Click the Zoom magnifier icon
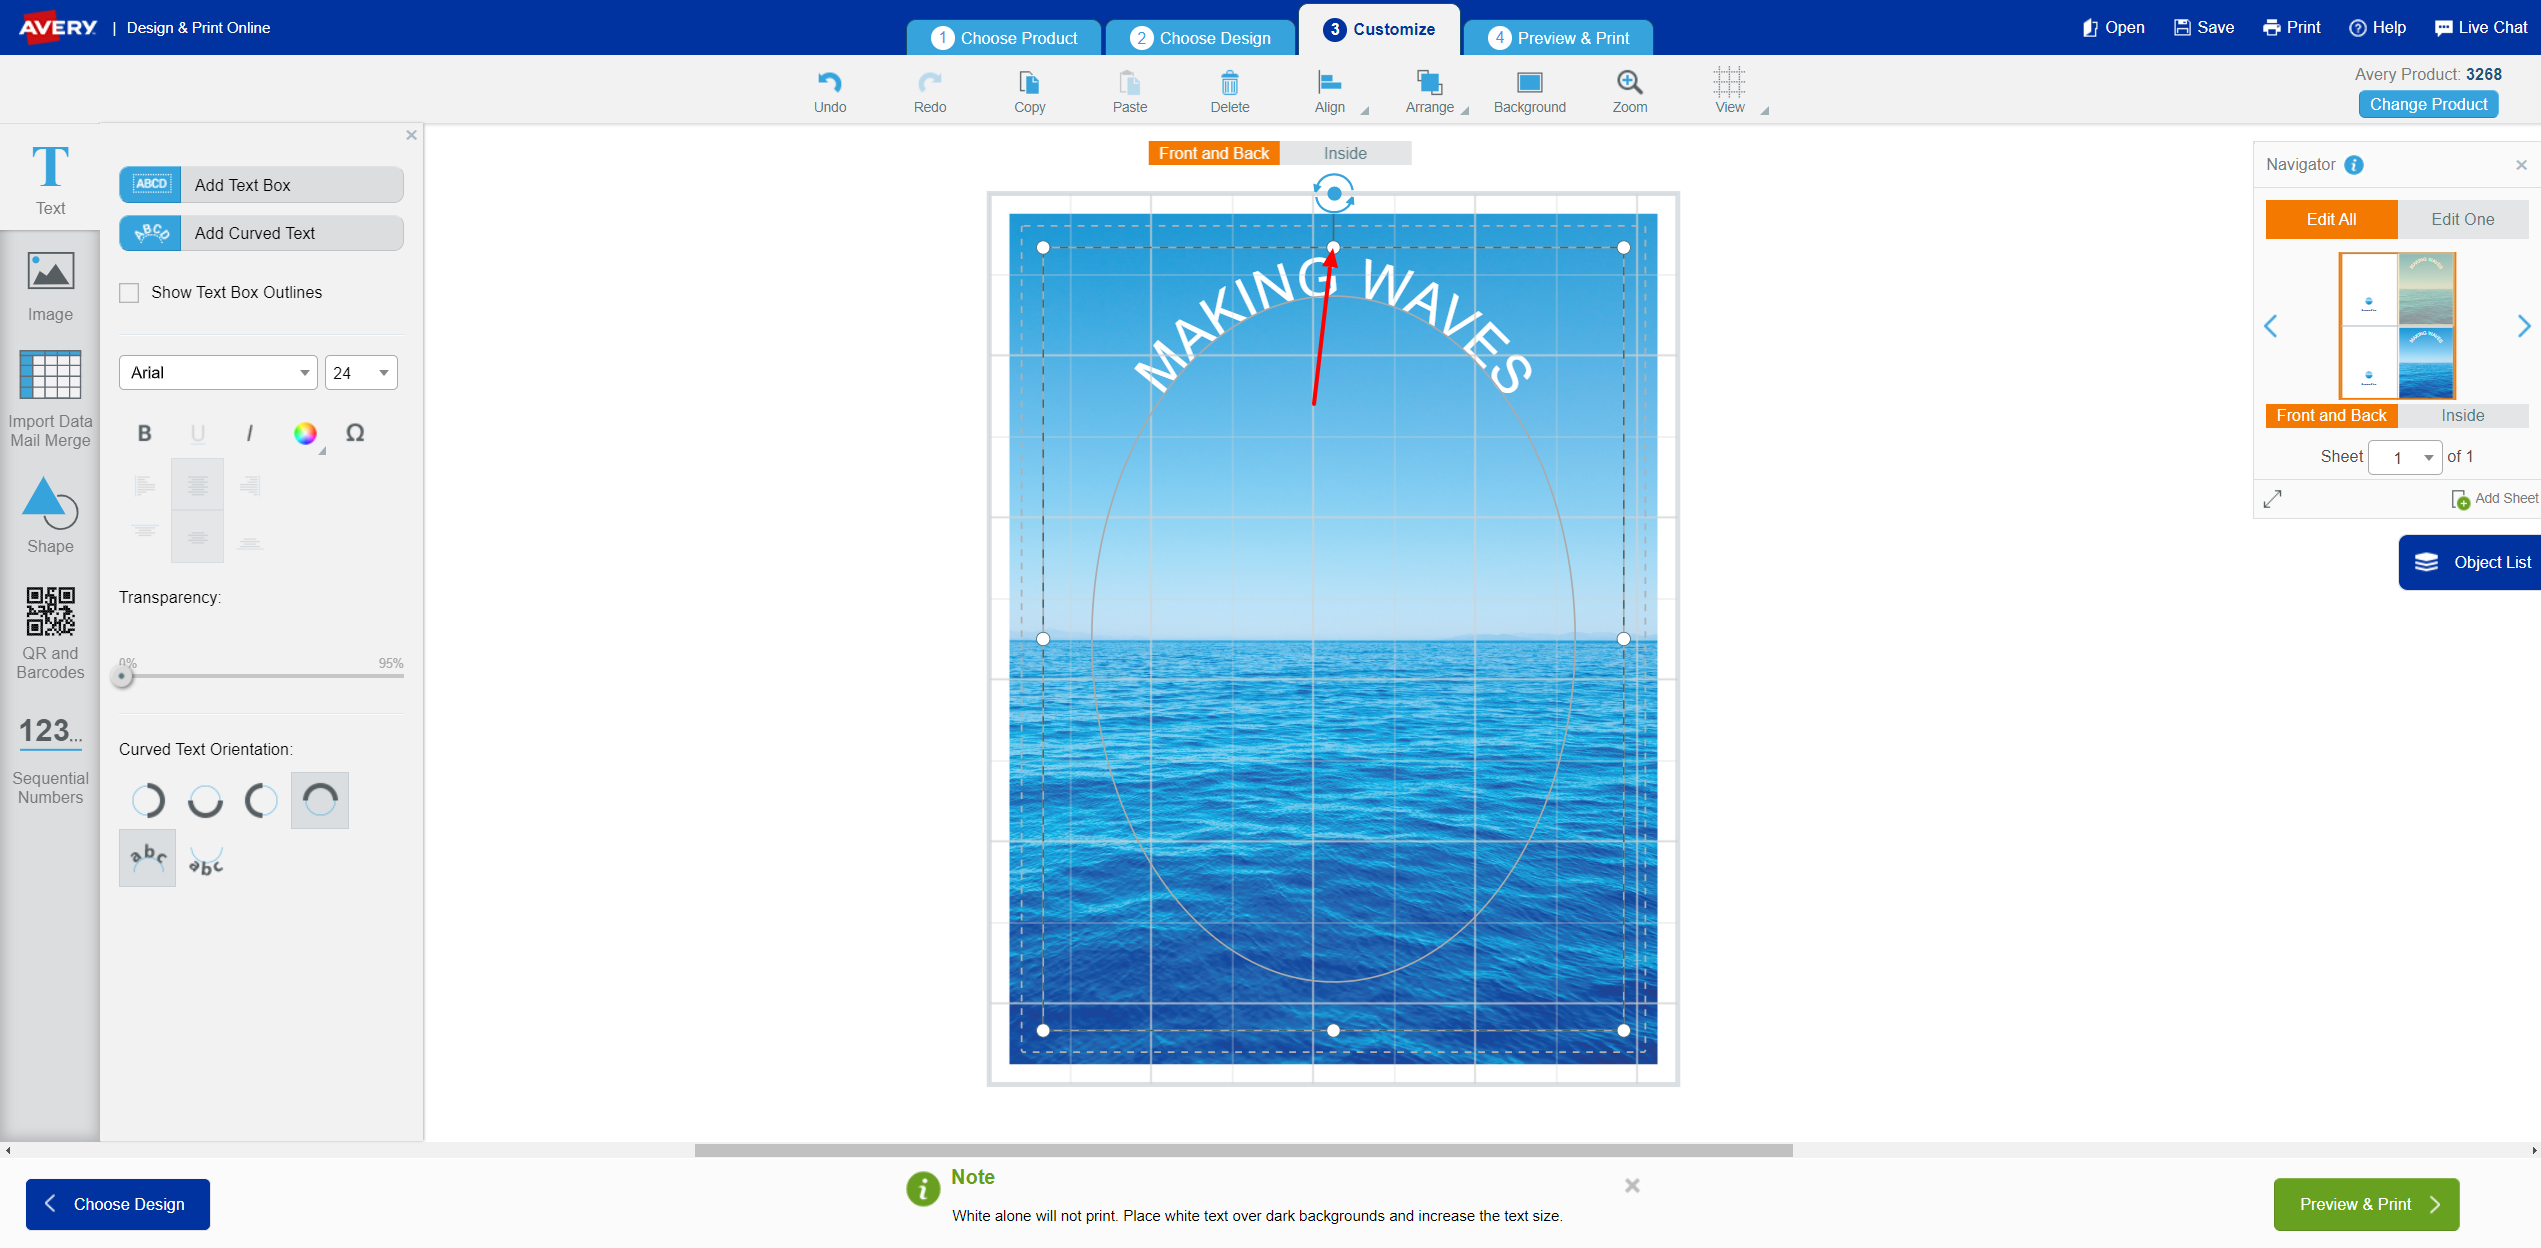 1629,82
